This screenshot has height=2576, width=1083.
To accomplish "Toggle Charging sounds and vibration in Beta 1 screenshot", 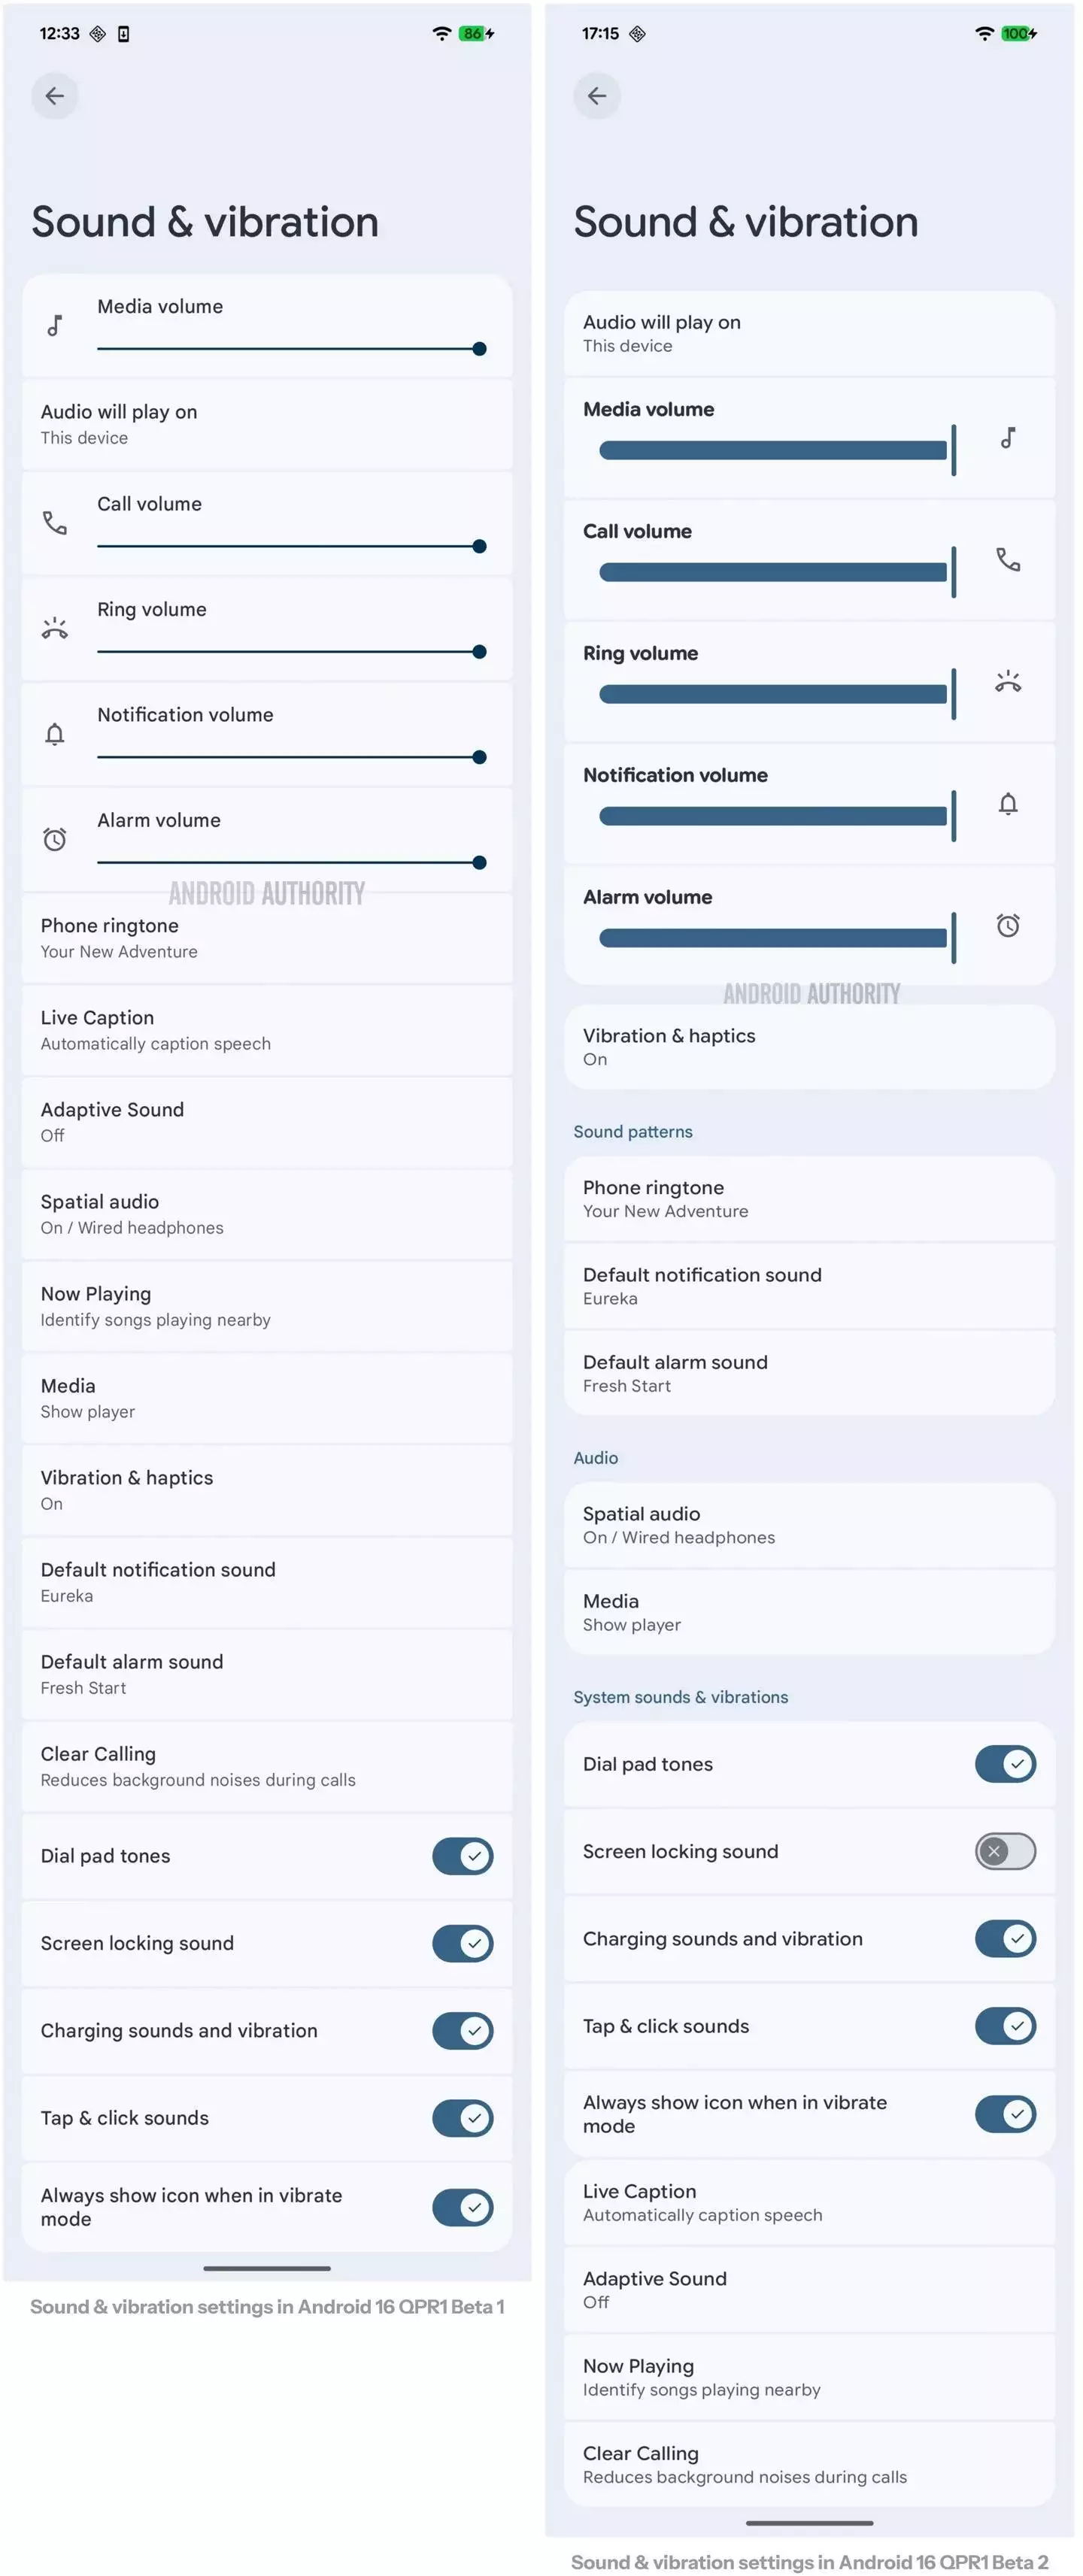I will 462,2030.
